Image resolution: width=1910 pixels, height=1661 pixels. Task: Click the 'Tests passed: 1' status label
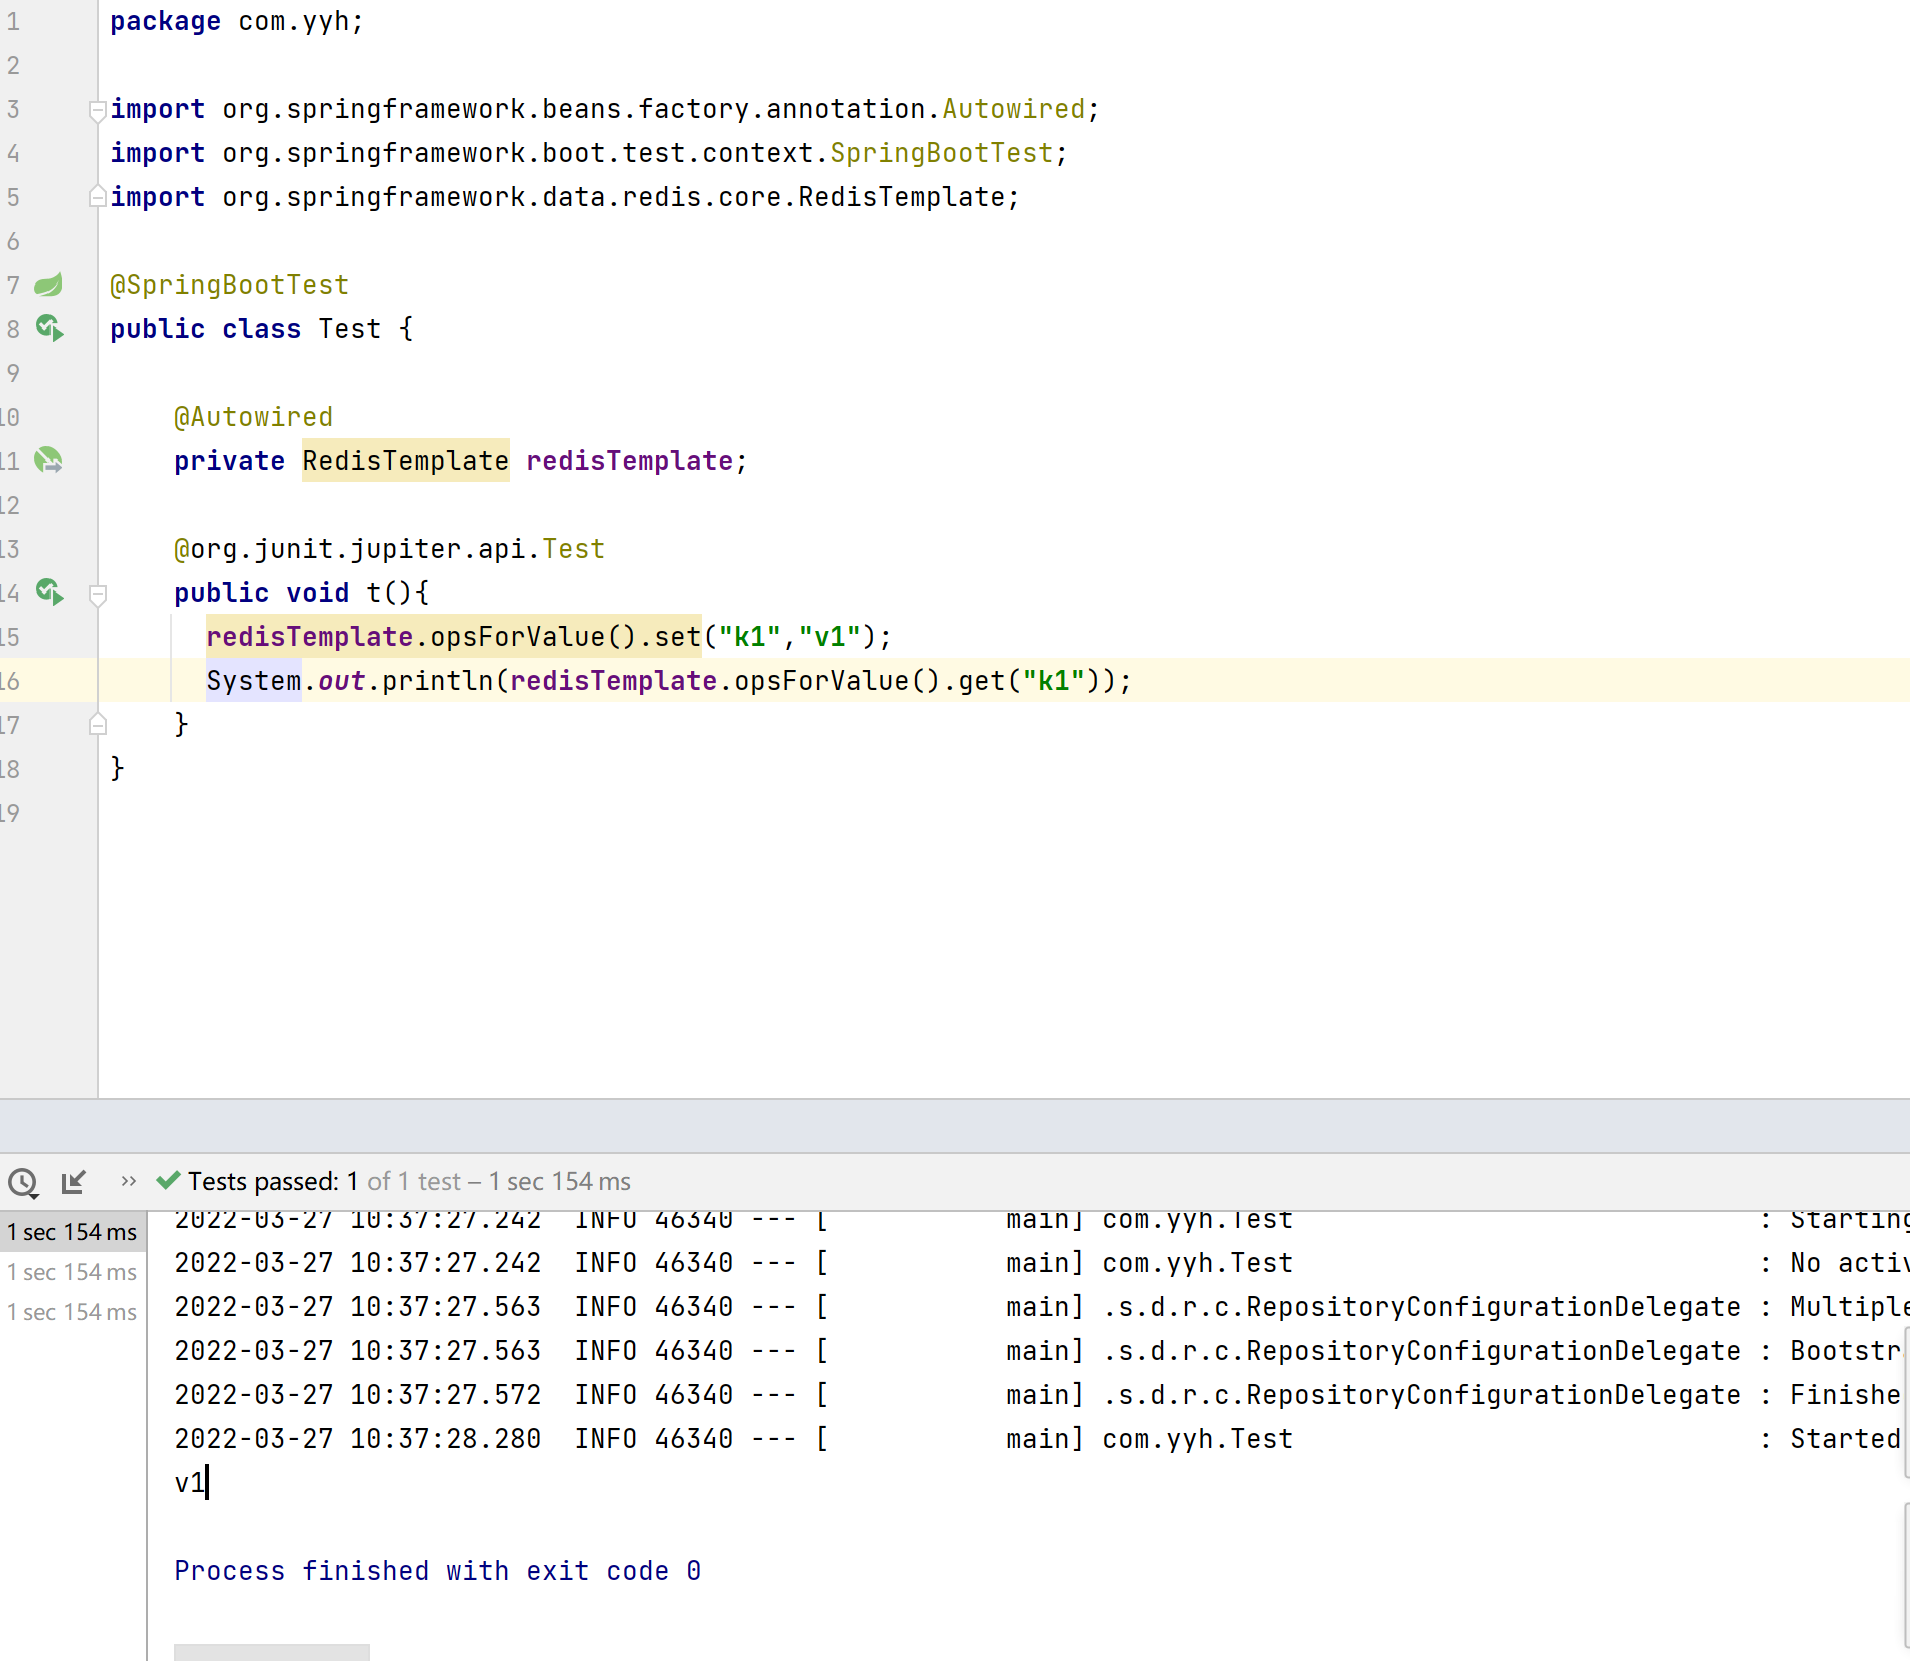pyautogui.click(x=273, y=1181)
